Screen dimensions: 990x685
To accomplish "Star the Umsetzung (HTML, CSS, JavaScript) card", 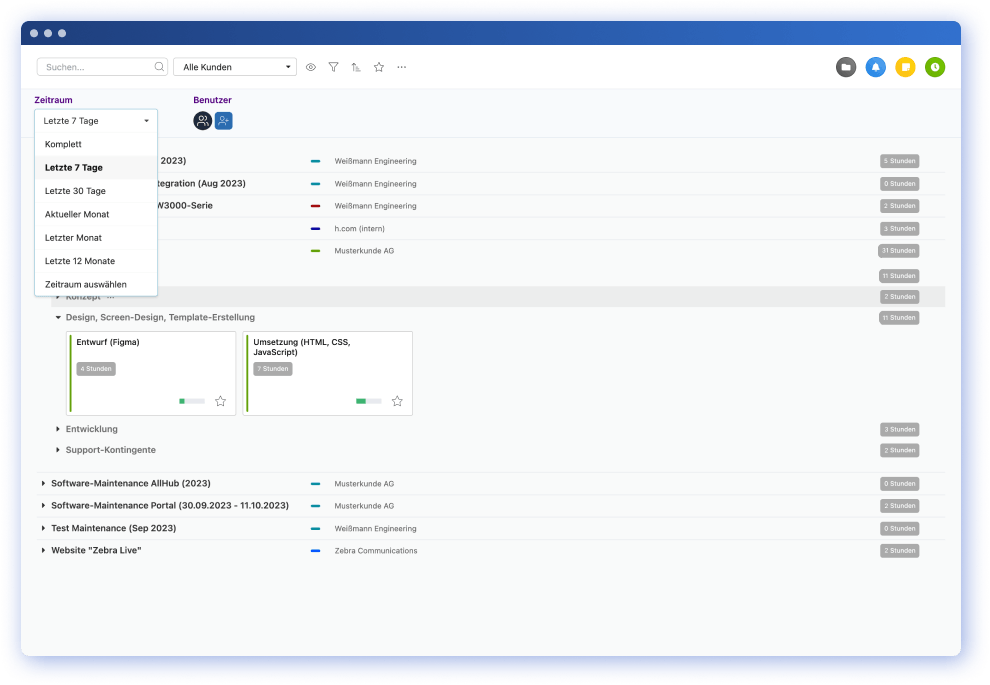I will (x=397, y=401).
